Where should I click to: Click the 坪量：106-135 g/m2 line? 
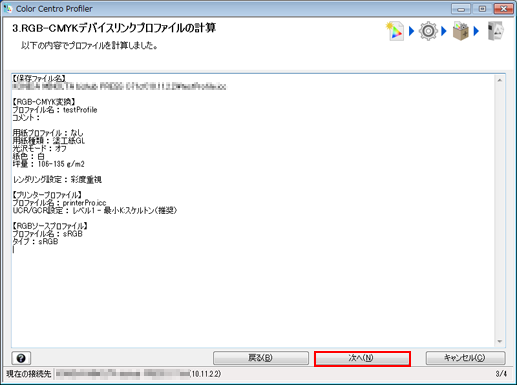tap(48, 164)
